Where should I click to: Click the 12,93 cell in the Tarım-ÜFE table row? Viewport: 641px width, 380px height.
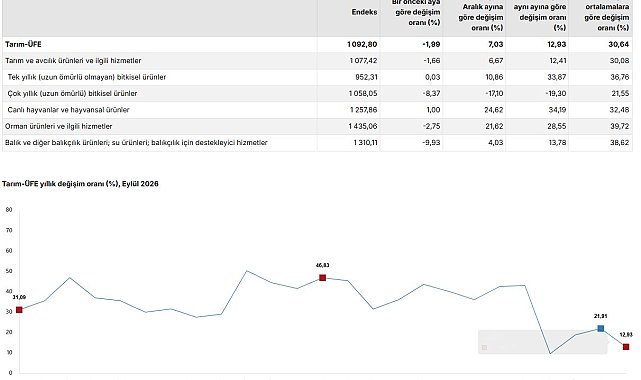557,44
